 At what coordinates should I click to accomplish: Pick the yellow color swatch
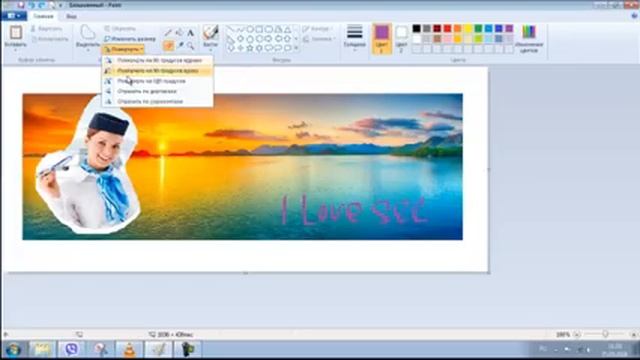coord(468,28)
